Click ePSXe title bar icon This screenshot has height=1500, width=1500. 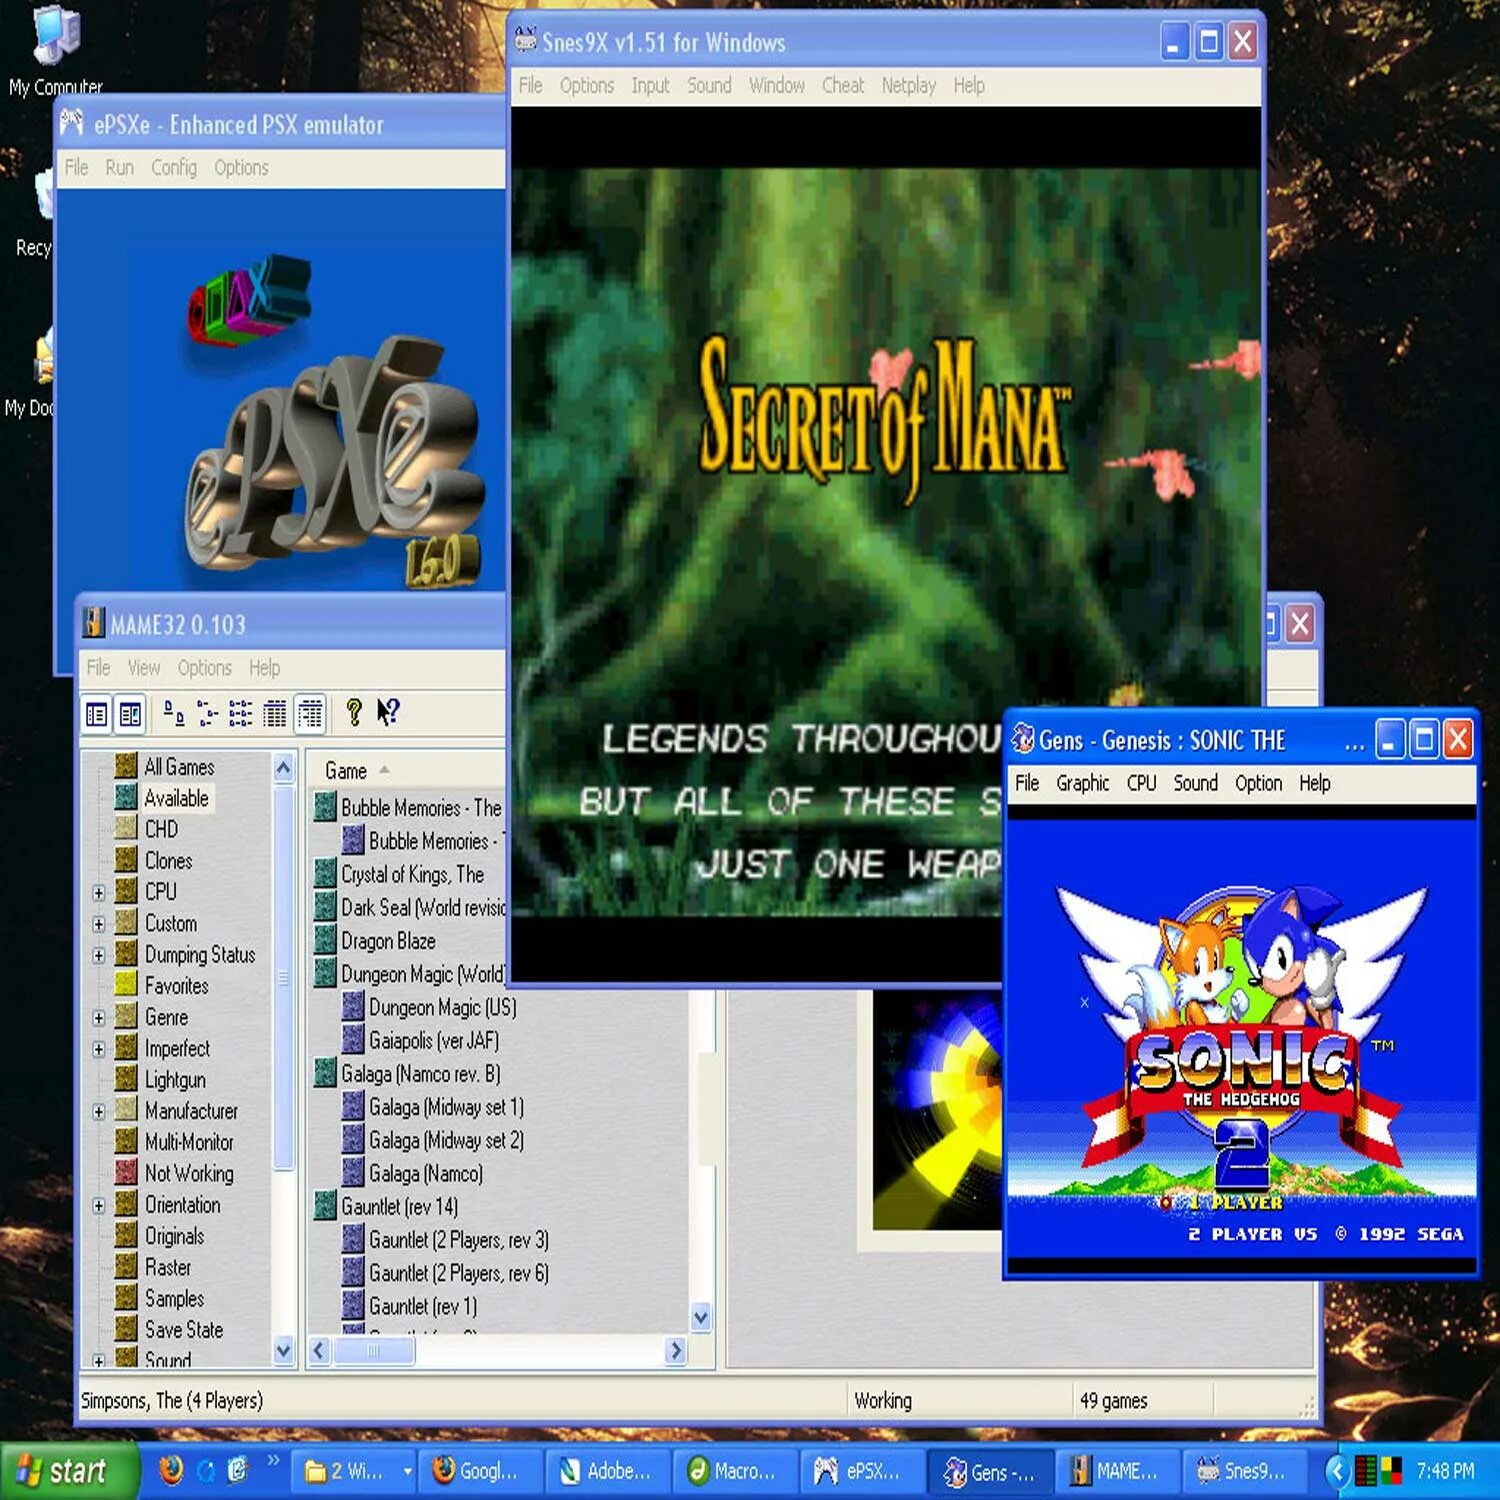72,123
